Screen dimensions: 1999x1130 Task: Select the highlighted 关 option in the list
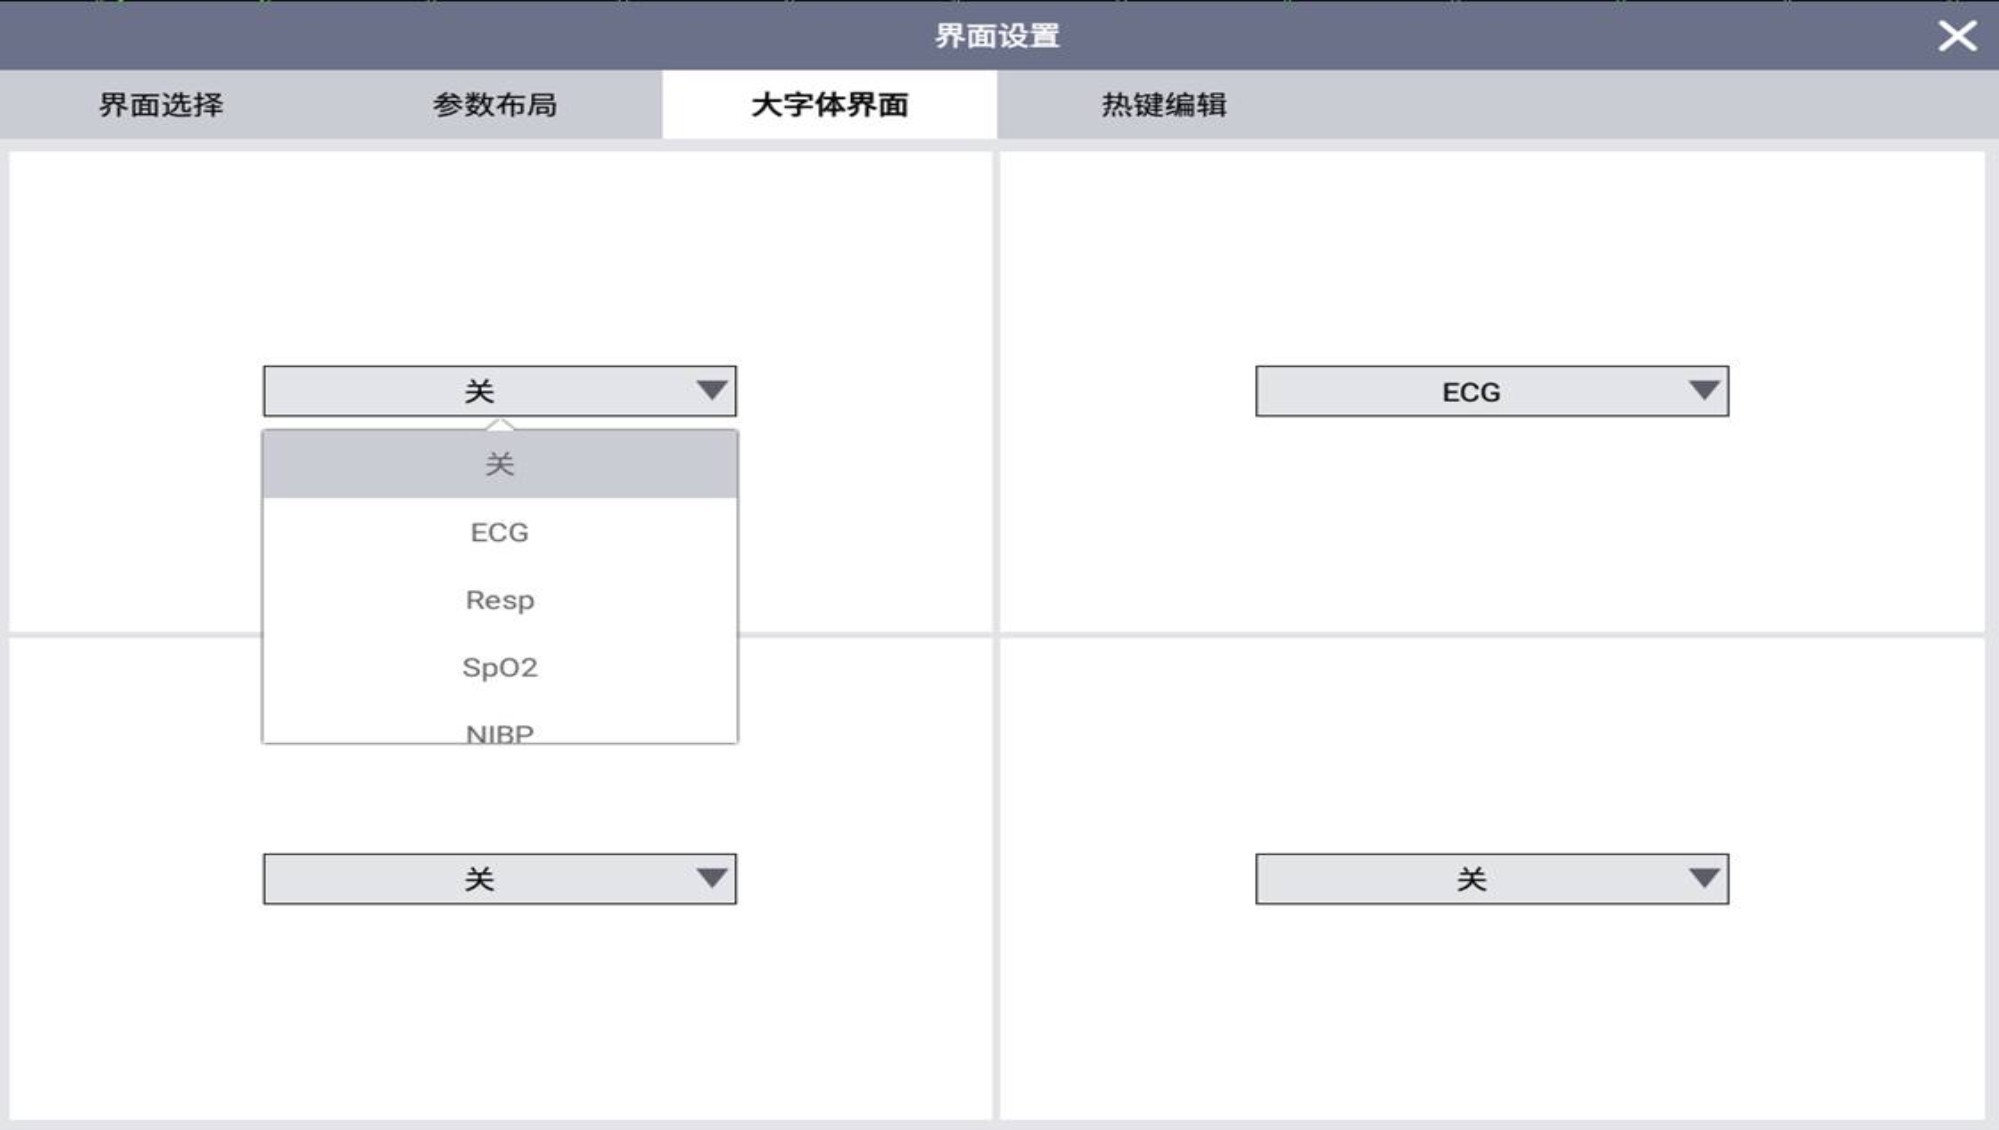point(499,464)
